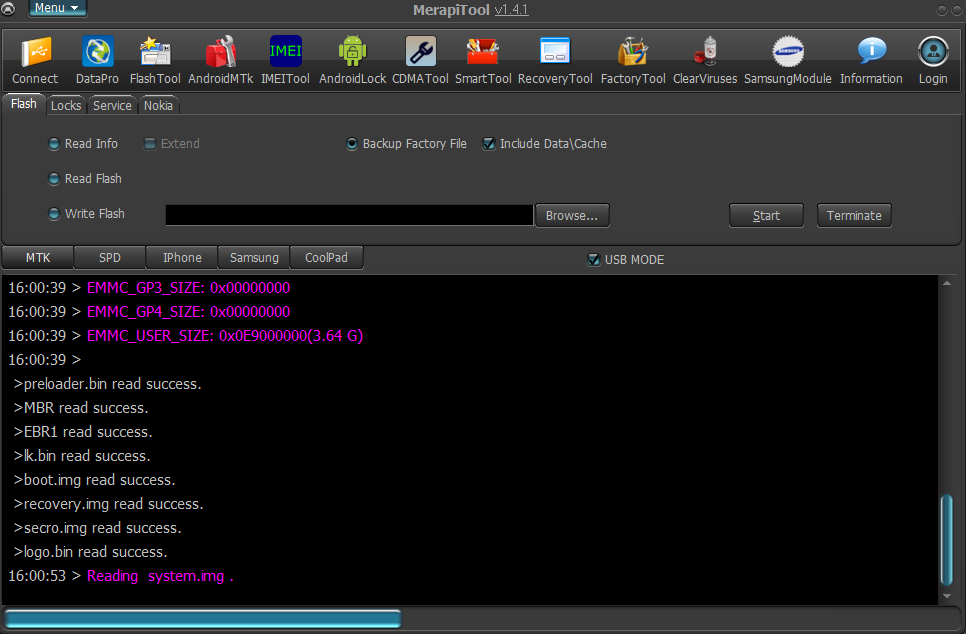
Task: Open the ClearViruses module
Action: [x=705, y=61]
